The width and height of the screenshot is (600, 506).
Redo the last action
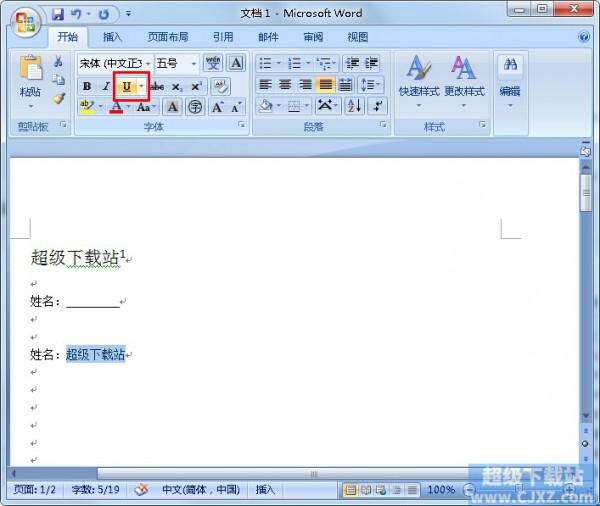click(104, 15)
